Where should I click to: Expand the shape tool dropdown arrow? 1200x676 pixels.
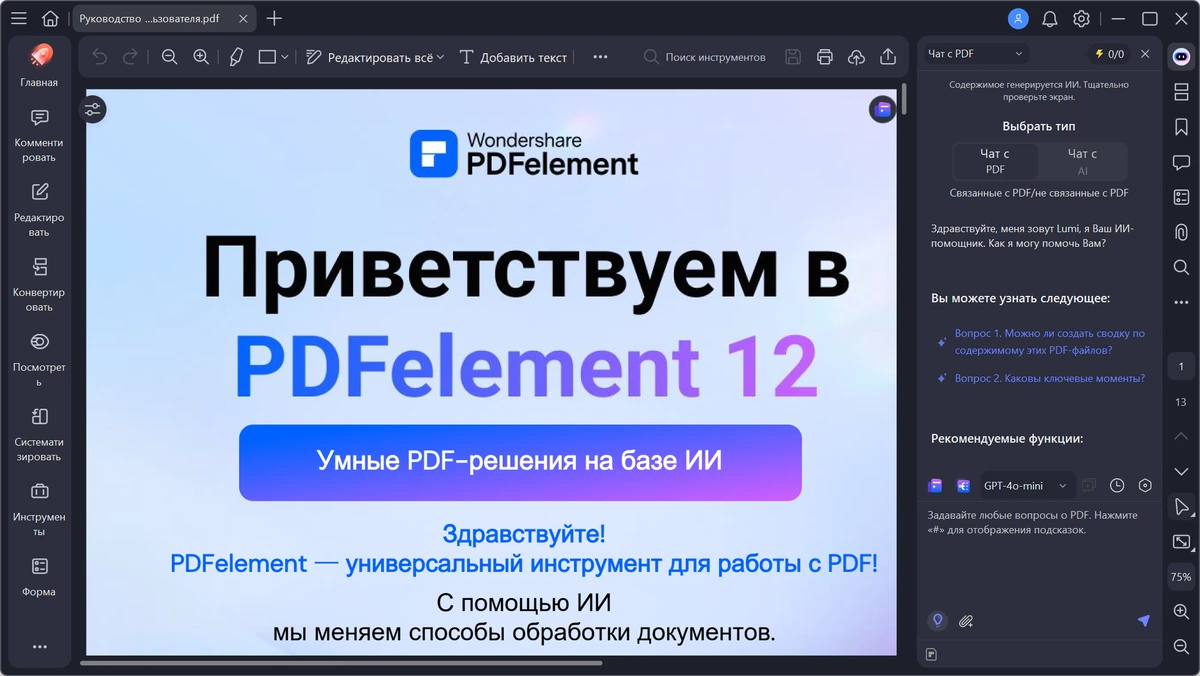tap(285, 57)
